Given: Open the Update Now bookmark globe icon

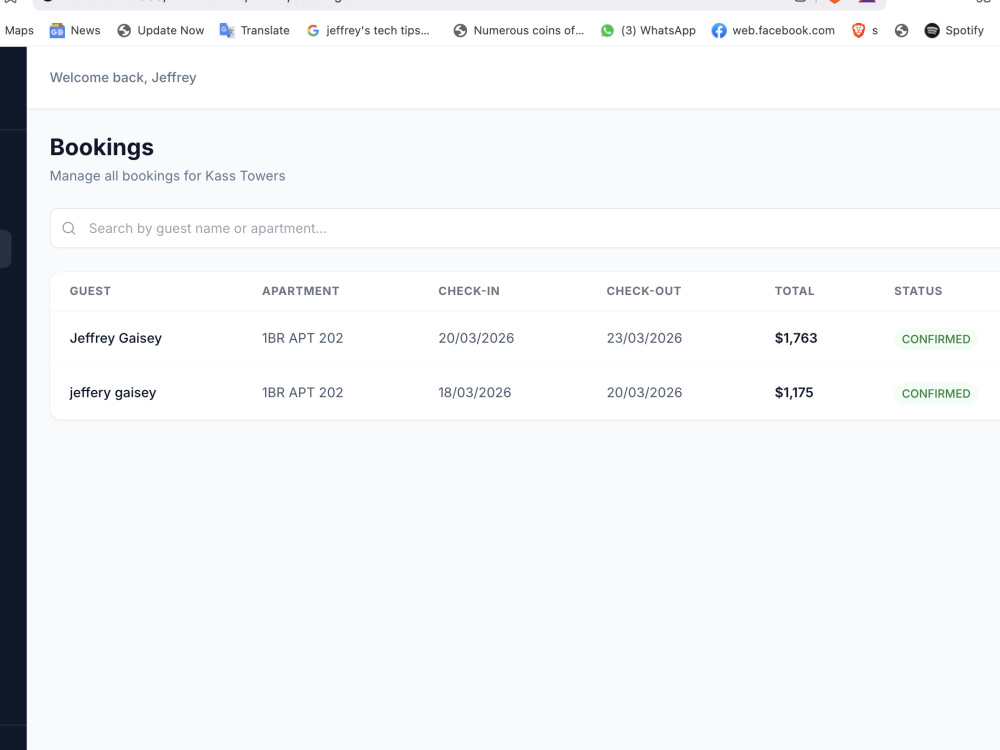Looking at the screenshot, I should (x=124, y=31).
